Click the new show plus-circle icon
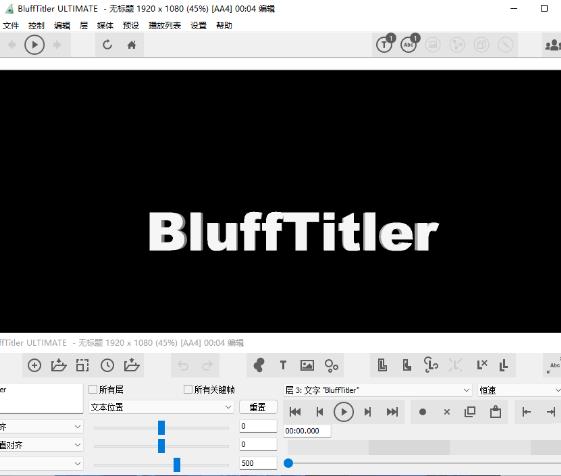 [34, 365]
